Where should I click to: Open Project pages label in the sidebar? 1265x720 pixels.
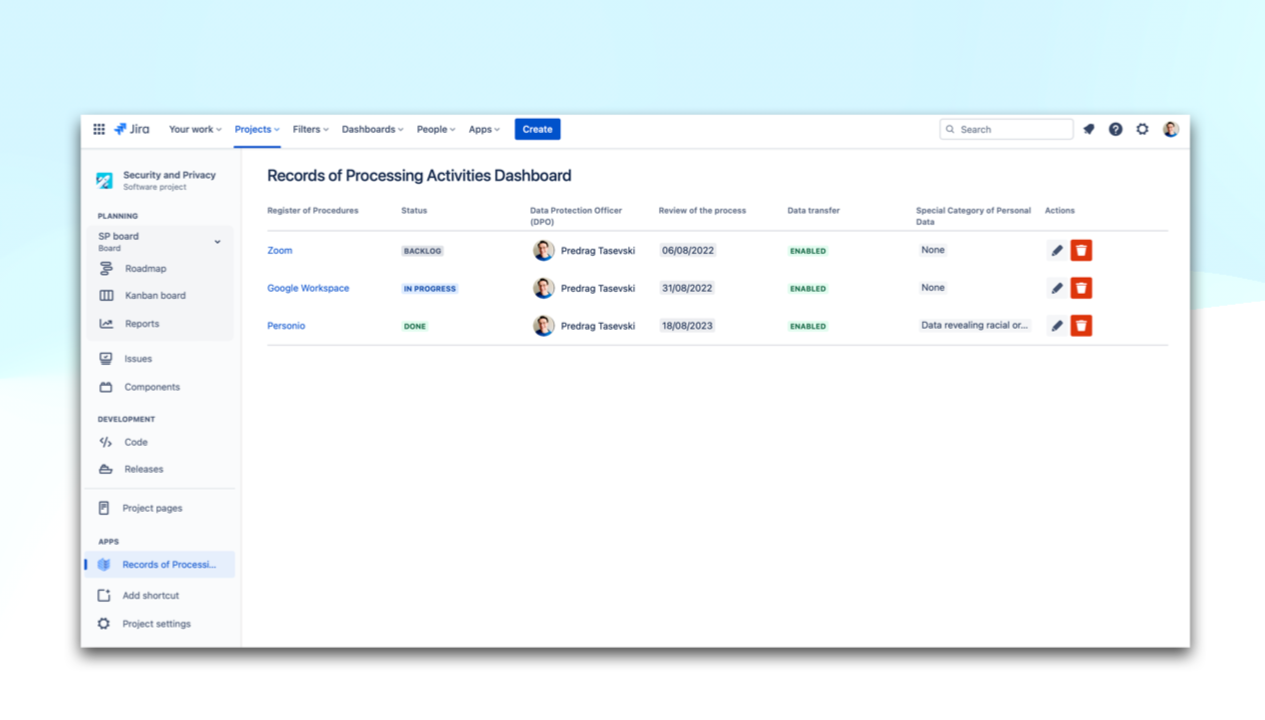[152, 508]
